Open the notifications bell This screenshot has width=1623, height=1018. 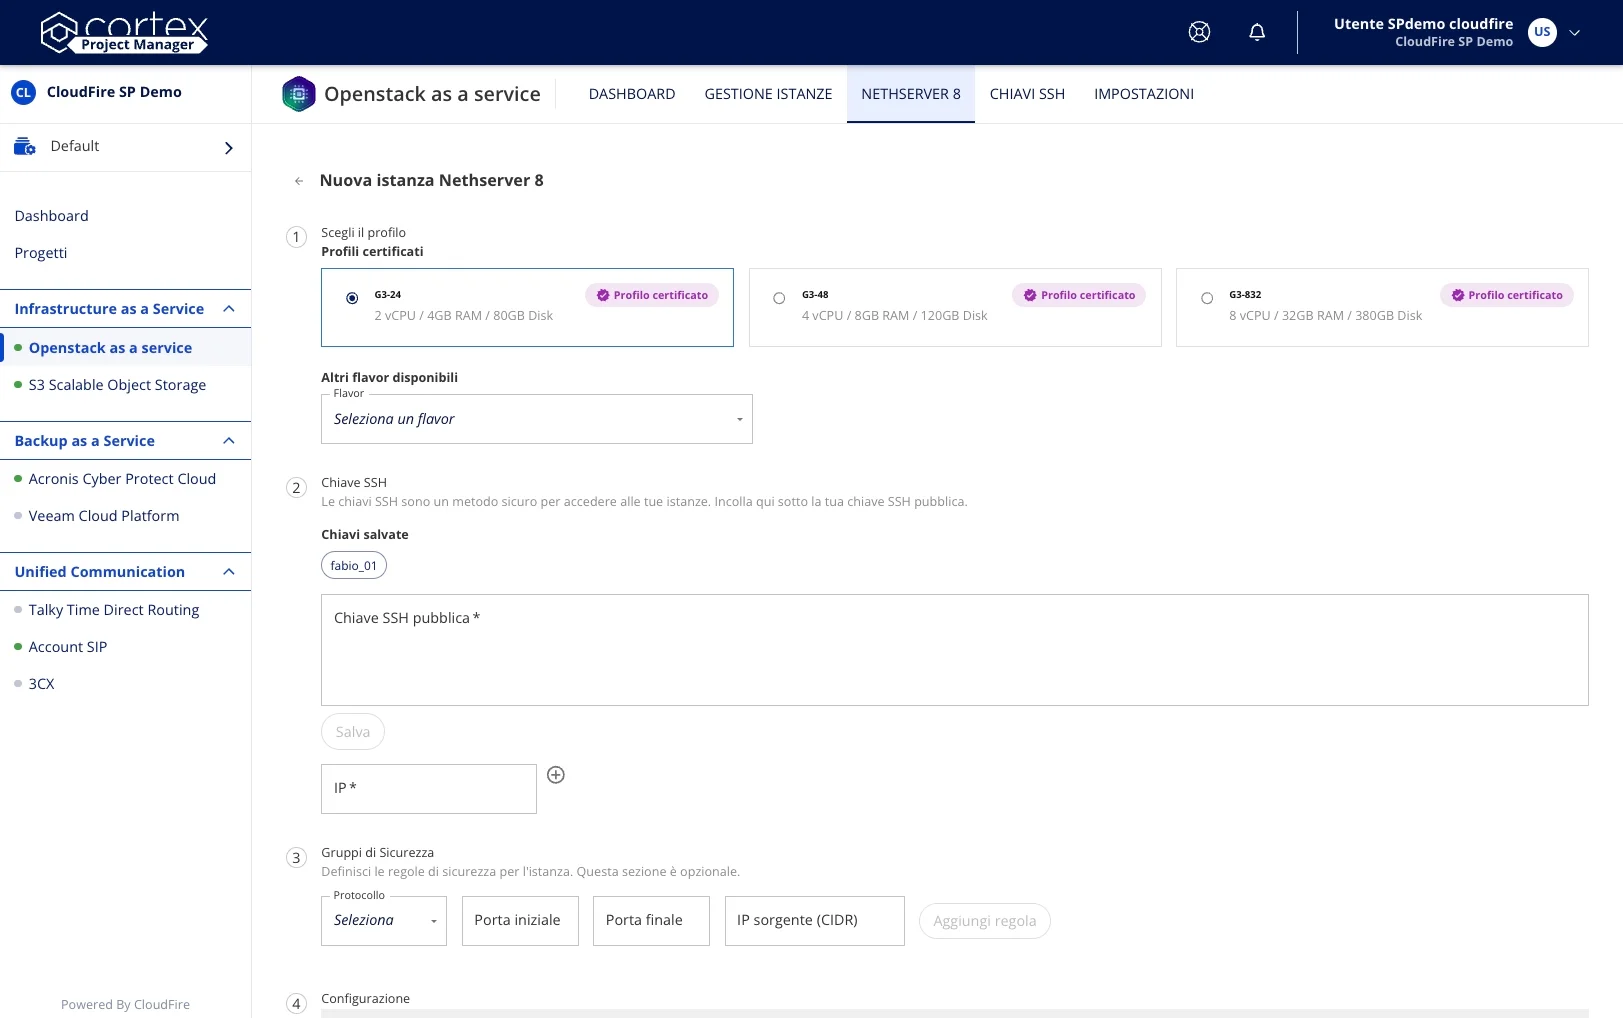pyautogui.click(x=1257, y=31)
